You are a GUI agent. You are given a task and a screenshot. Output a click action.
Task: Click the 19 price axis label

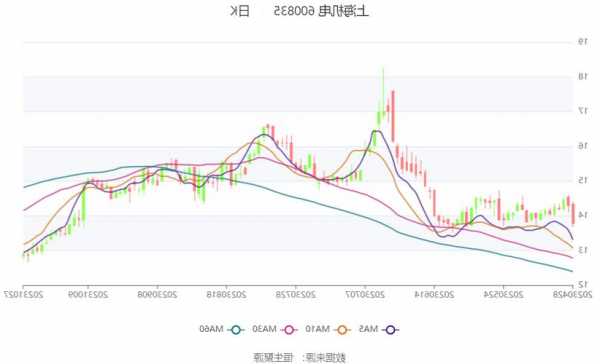click(x=582, y=41)
